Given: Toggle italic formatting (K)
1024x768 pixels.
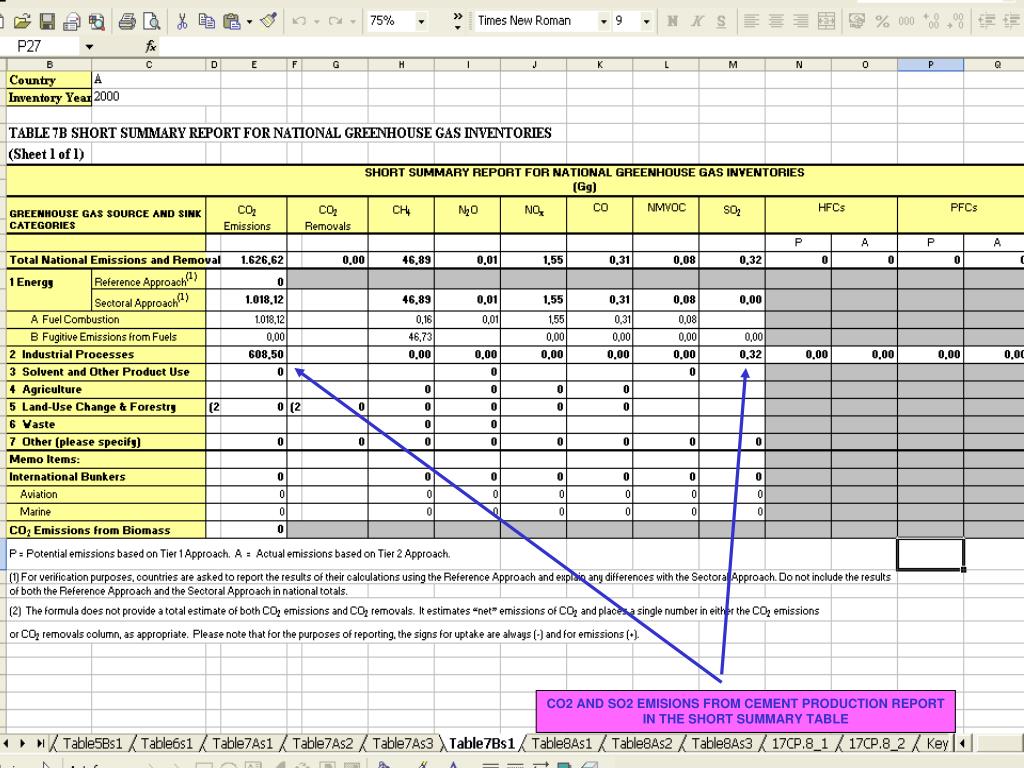Looking at the screenshot, I should 697,22.
